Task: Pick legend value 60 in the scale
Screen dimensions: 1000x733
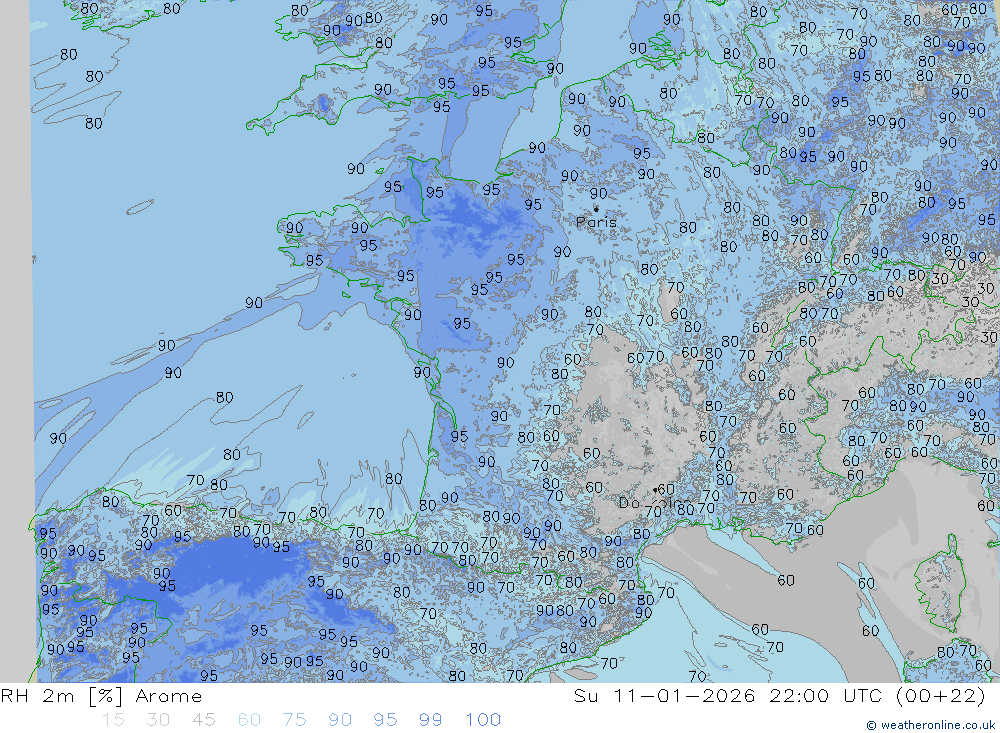Action: point(249,720)
